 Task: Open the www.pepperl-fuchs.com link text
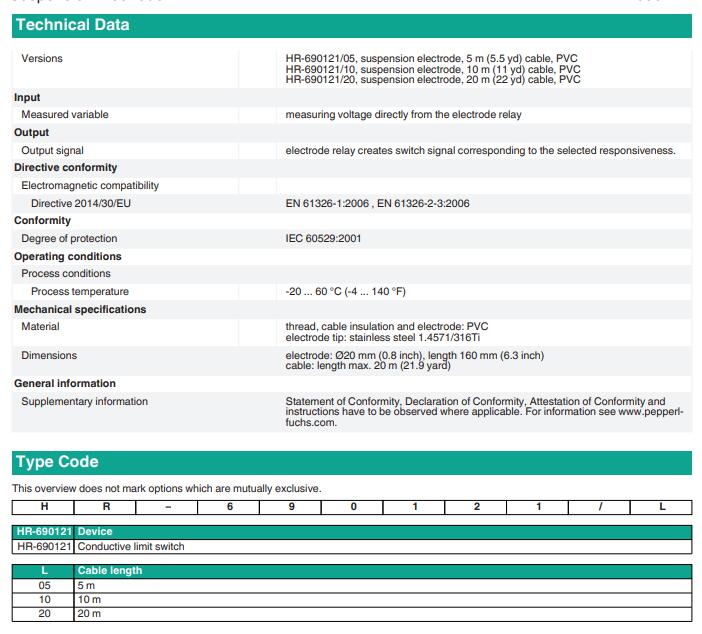pos(648,412)
